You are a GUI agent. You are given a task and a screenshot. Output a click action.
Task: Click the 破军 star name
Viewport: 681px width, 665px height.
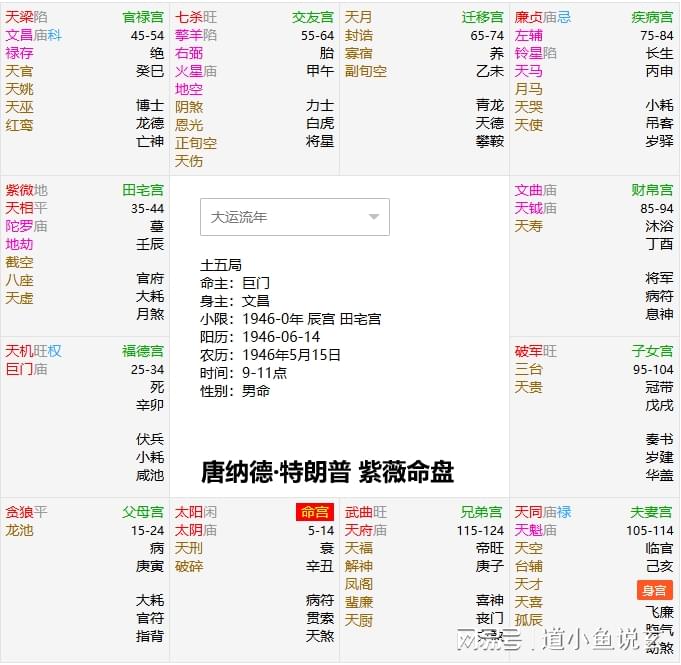tap(529, 351)
